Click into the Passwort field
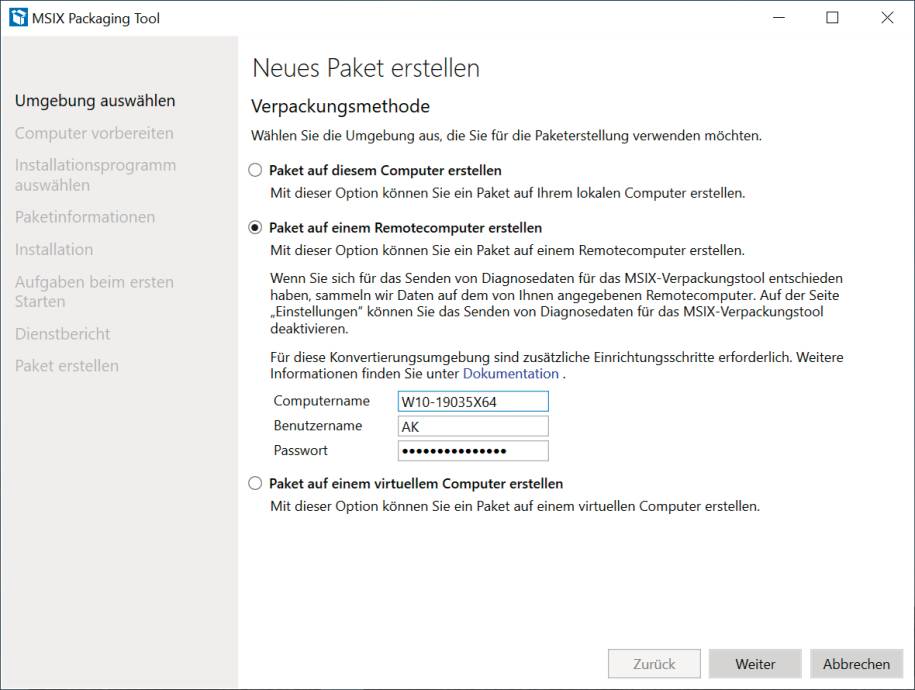915x690 pixels. point(473,451)
